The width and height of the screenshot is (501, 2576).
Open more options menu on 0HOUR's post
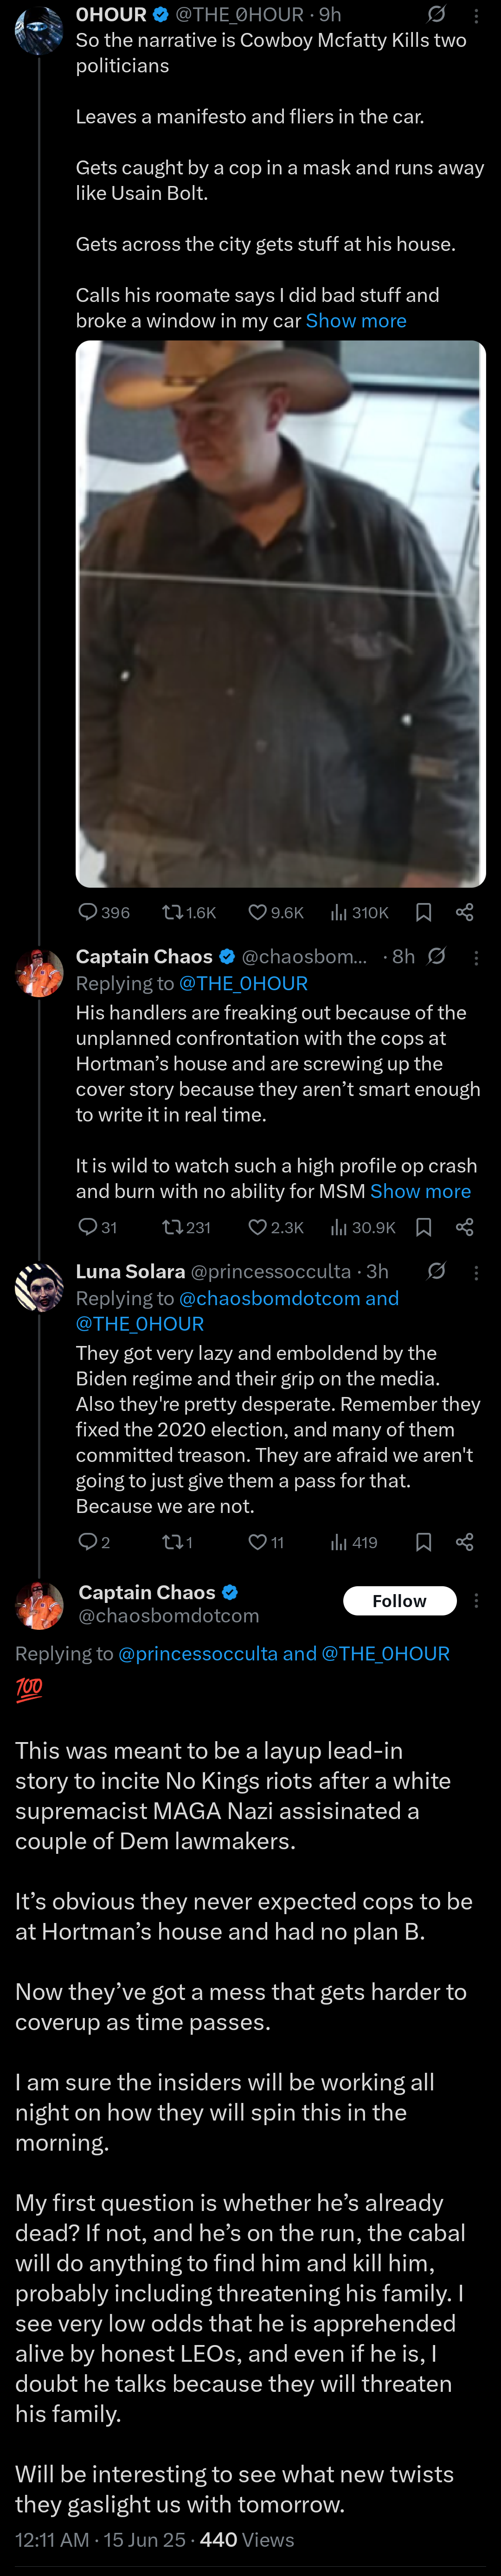click(x=476, y=15)
